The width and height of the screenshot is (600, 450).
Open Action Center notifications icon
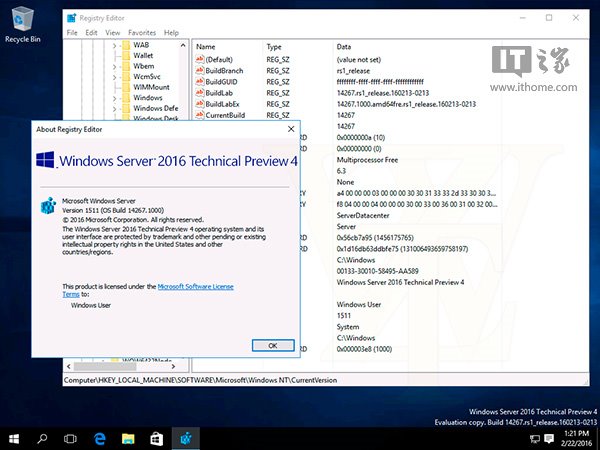(x=549, y=439)
